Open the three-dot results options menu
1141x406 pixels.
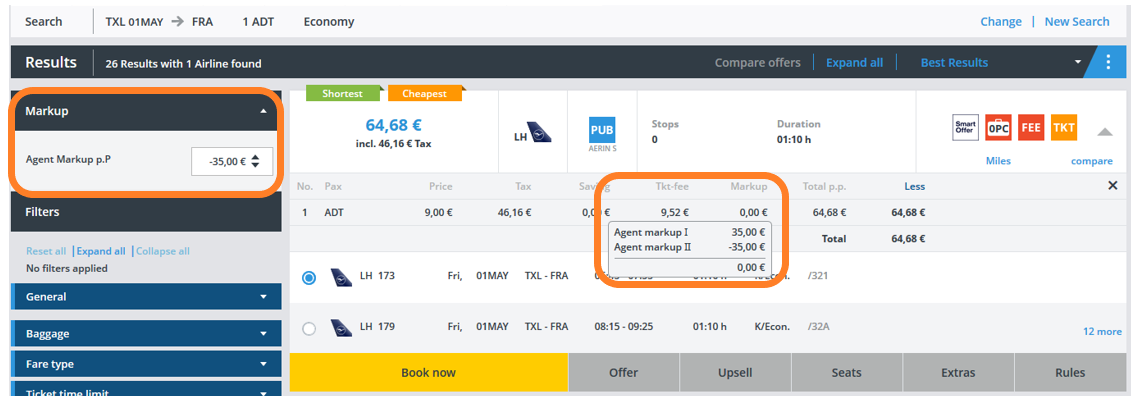coord(1109,62)
